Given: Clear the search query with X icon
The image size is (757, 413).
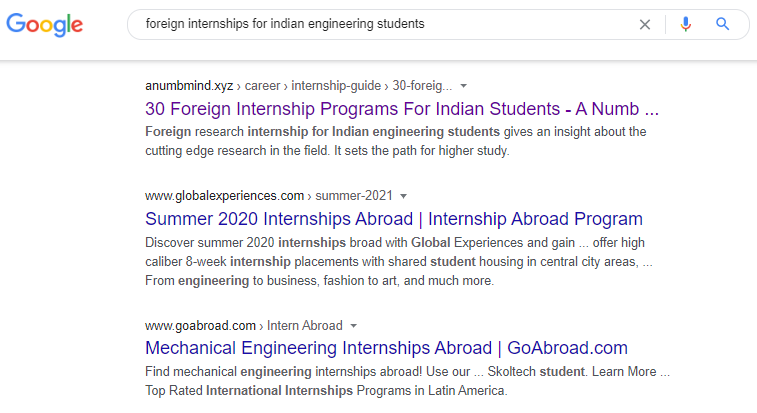Looking at the screenshot, I should pyautogui.click(x=645, y=24).
